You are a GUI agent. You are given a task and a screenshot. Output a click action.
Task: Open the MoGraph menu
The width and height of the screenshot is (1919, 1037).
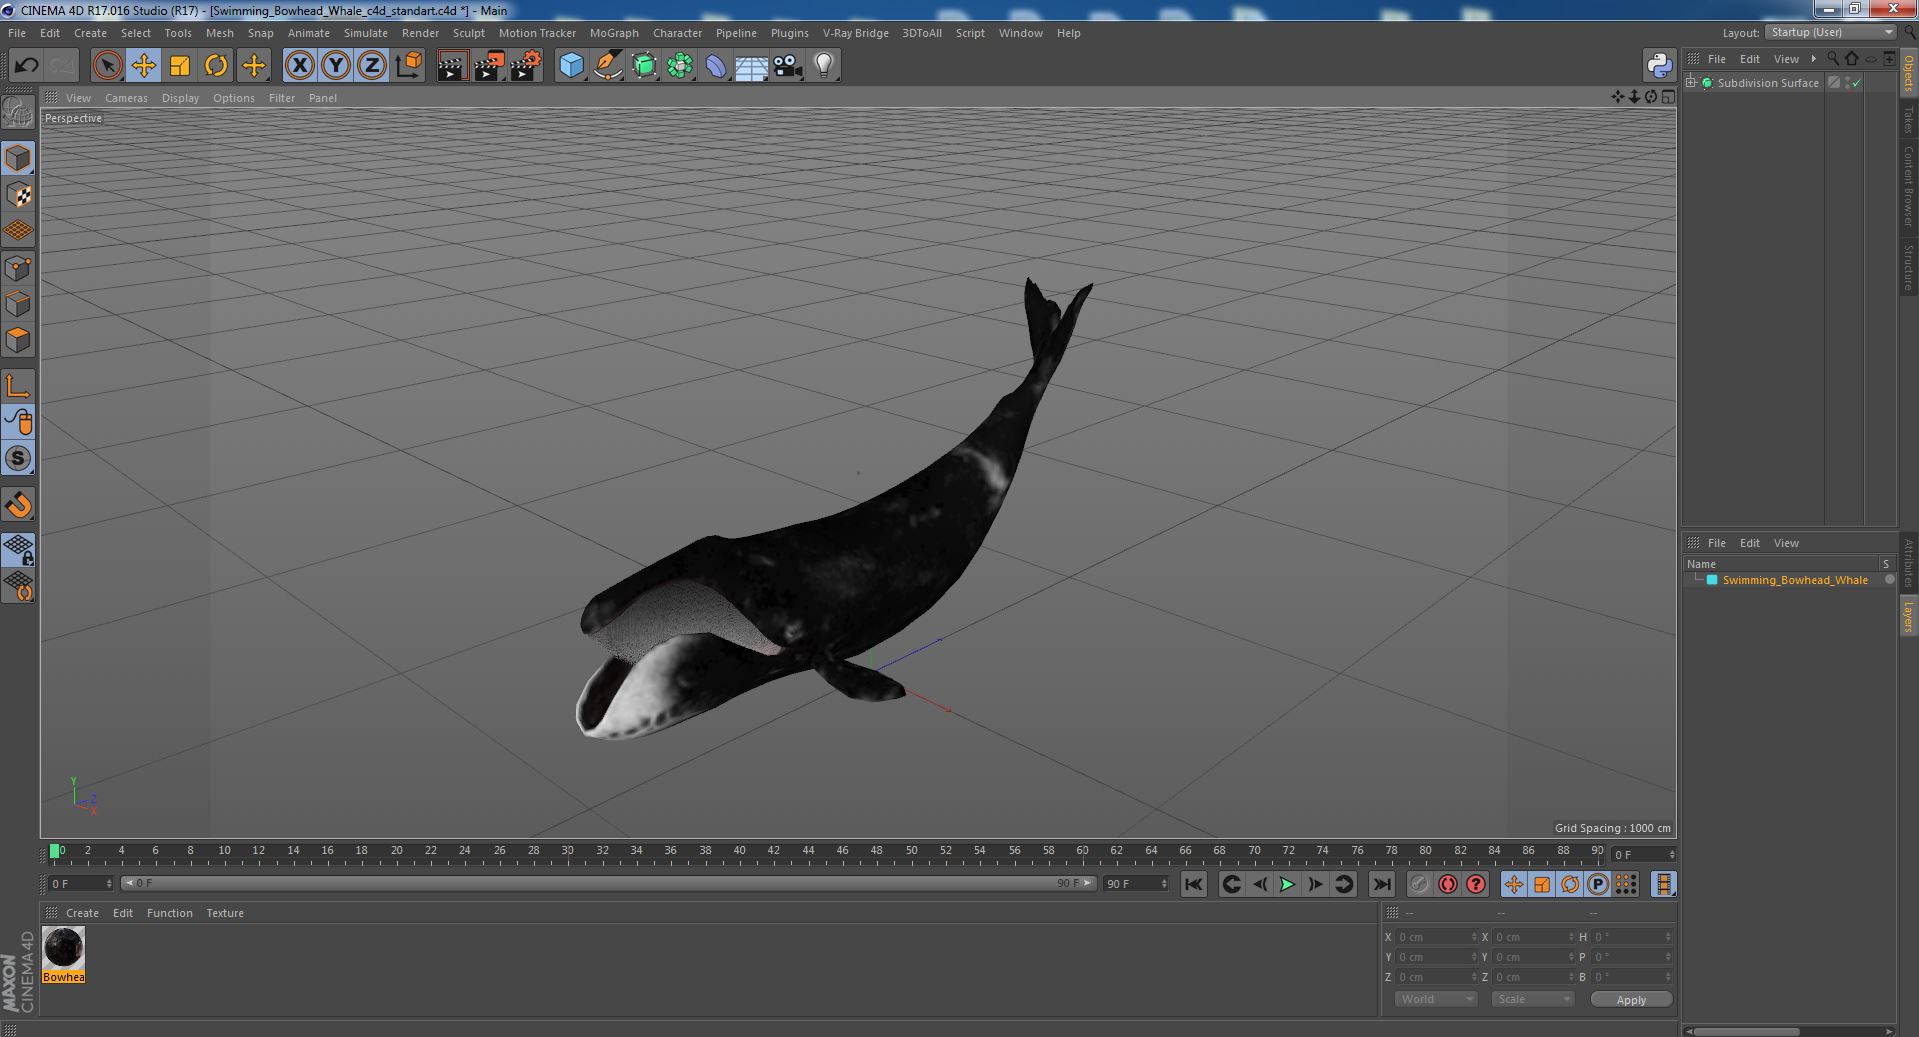(x=614, y=33)
